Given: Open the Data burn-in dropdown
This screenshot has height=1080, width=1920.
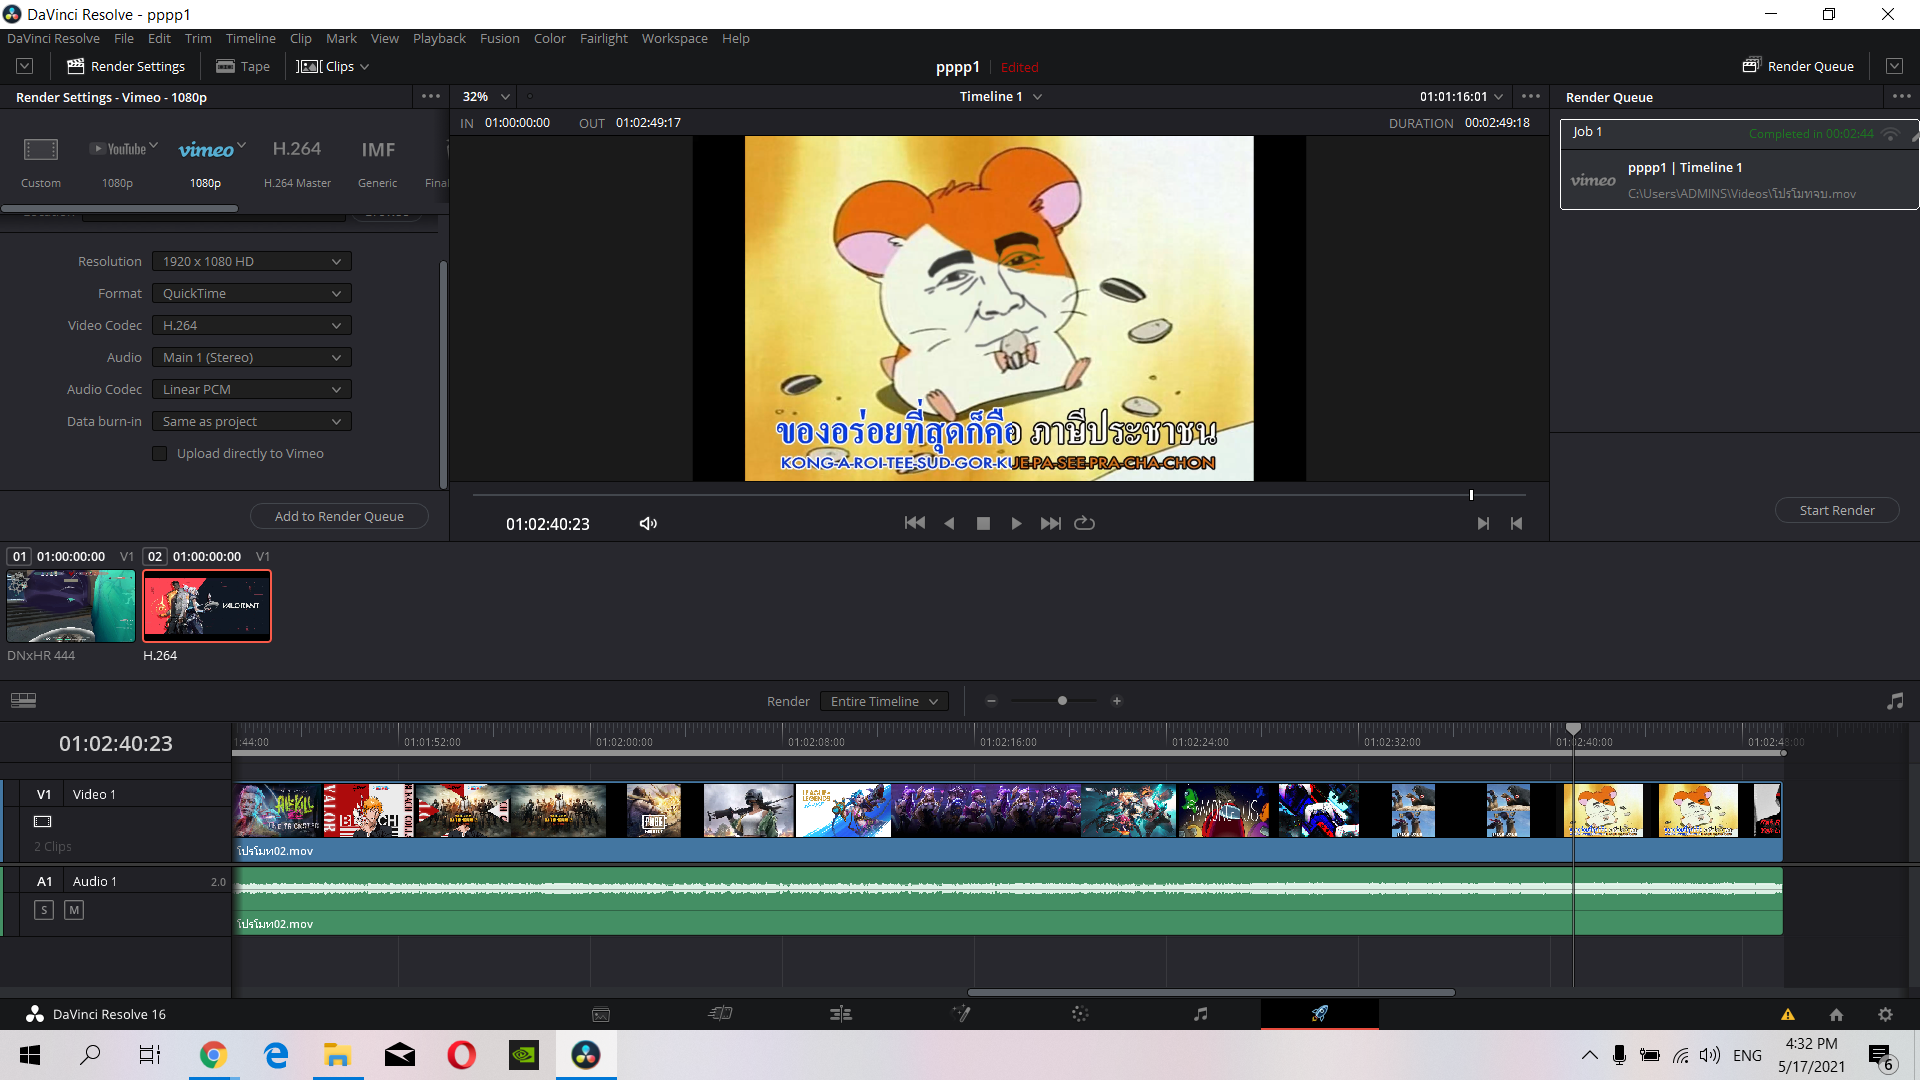Looking at the screenshot, I should click(x=252, y=422).
